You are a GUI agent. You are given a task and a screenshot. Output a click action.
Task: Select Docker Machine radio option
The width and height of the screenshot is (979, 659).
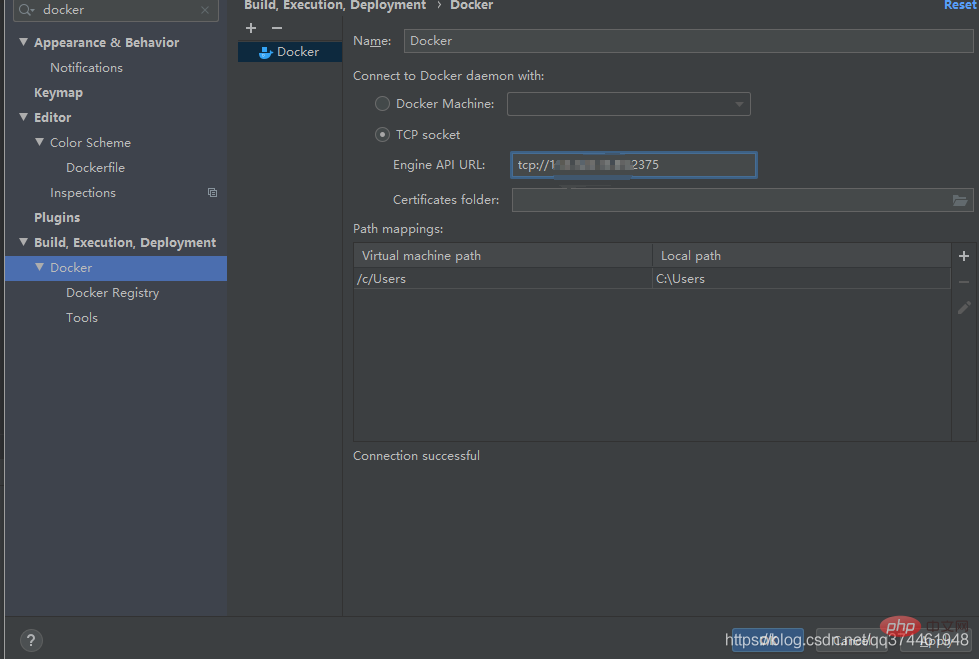click(x=382, y=104)
